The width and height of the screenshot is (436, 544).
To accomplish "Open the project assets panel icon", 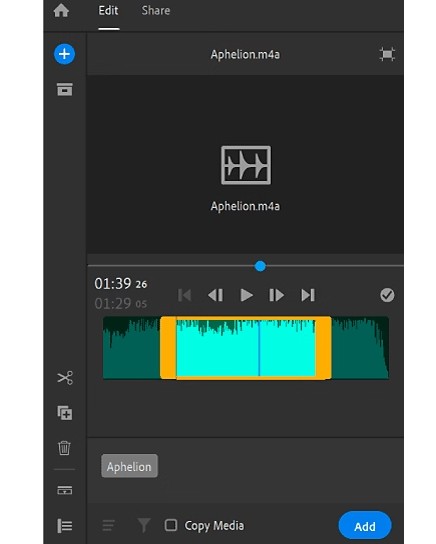I will point(65,89).
